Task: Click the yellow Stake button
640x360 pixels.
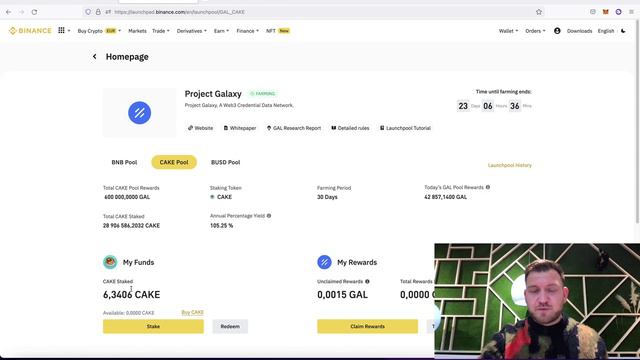Action: 153,327
